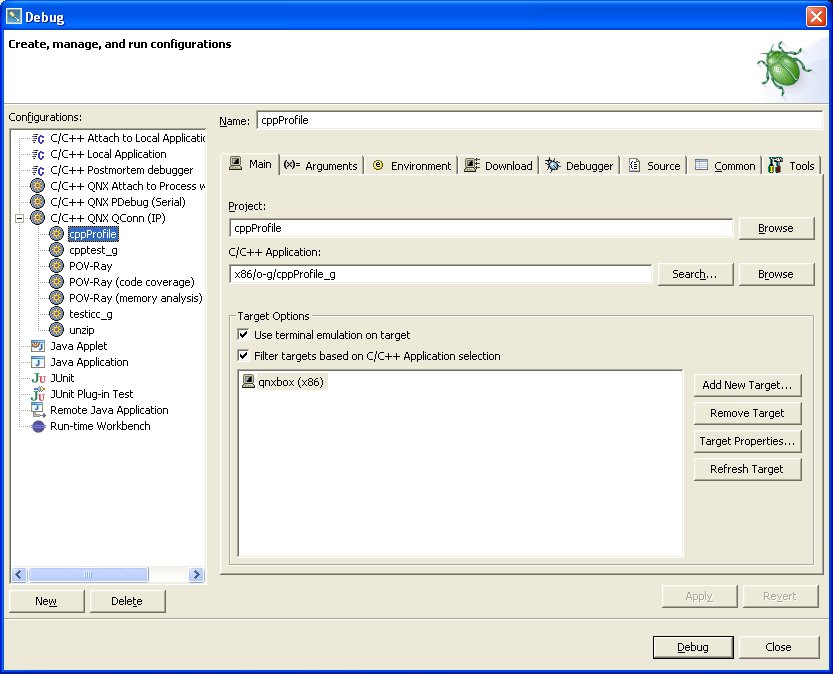Collapse the C/C++ QNX QConn (IP) branch

18,217
